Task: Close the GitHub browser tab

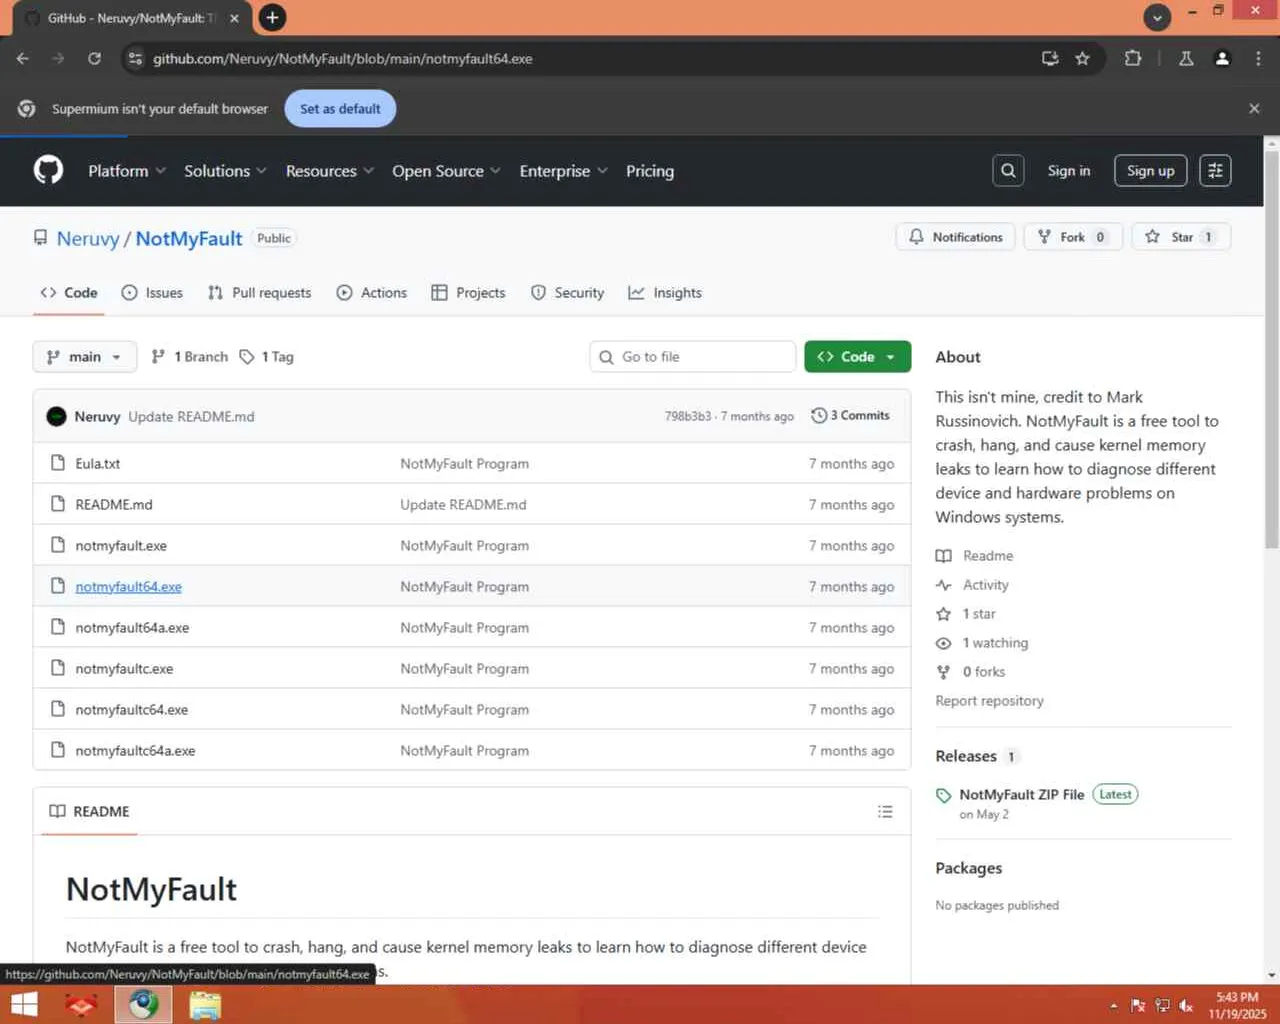Action: [234, 18]
